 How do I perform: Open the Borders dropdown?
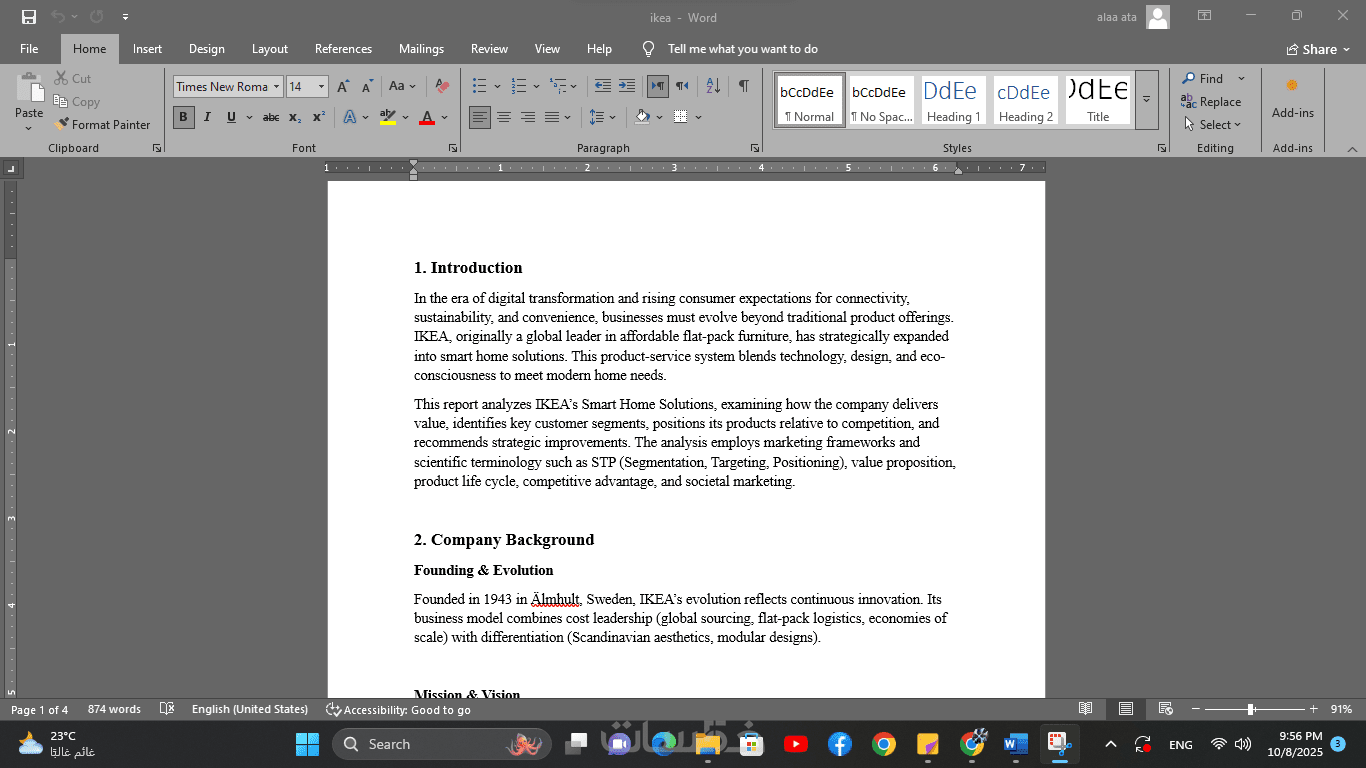tap(698, 117)
